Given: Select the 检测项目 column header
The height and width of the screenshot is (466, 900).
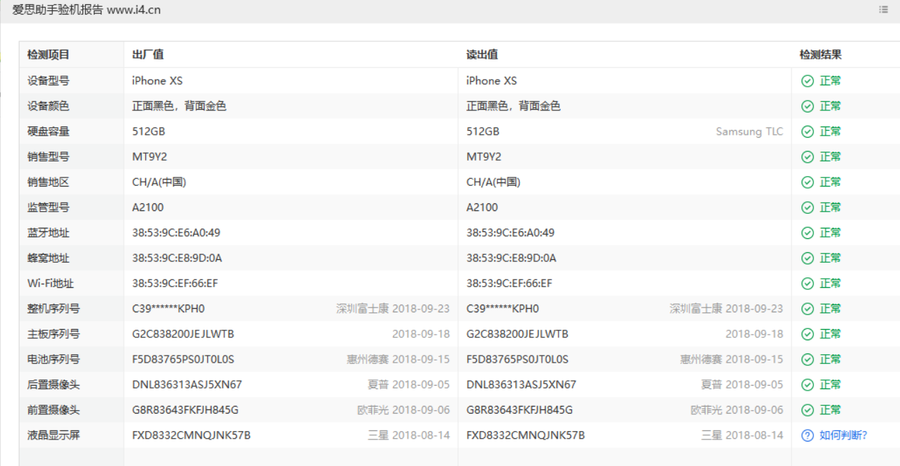Looking at the screenshot, I should (x=48, y=55).
